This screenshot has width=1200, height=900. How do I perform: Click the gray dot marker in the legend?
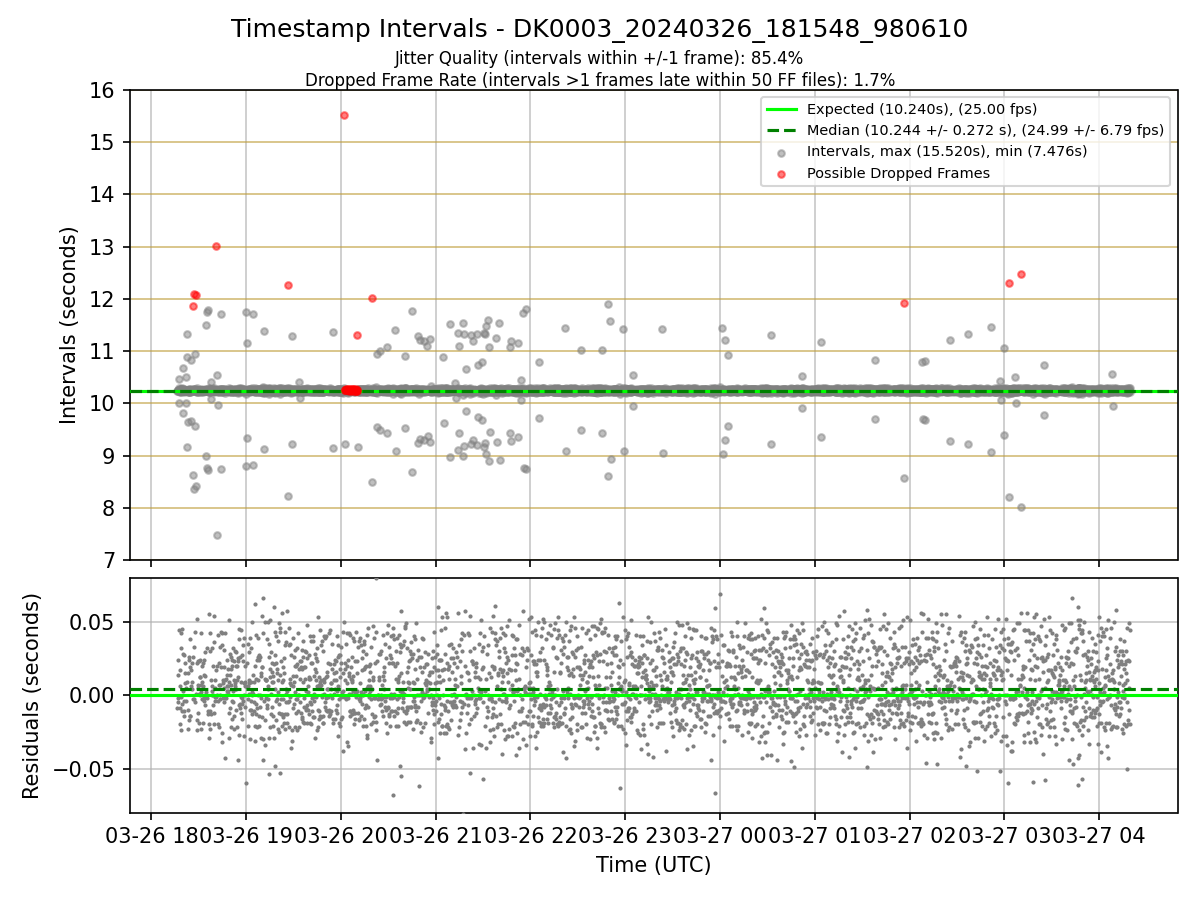pos(781,152)
